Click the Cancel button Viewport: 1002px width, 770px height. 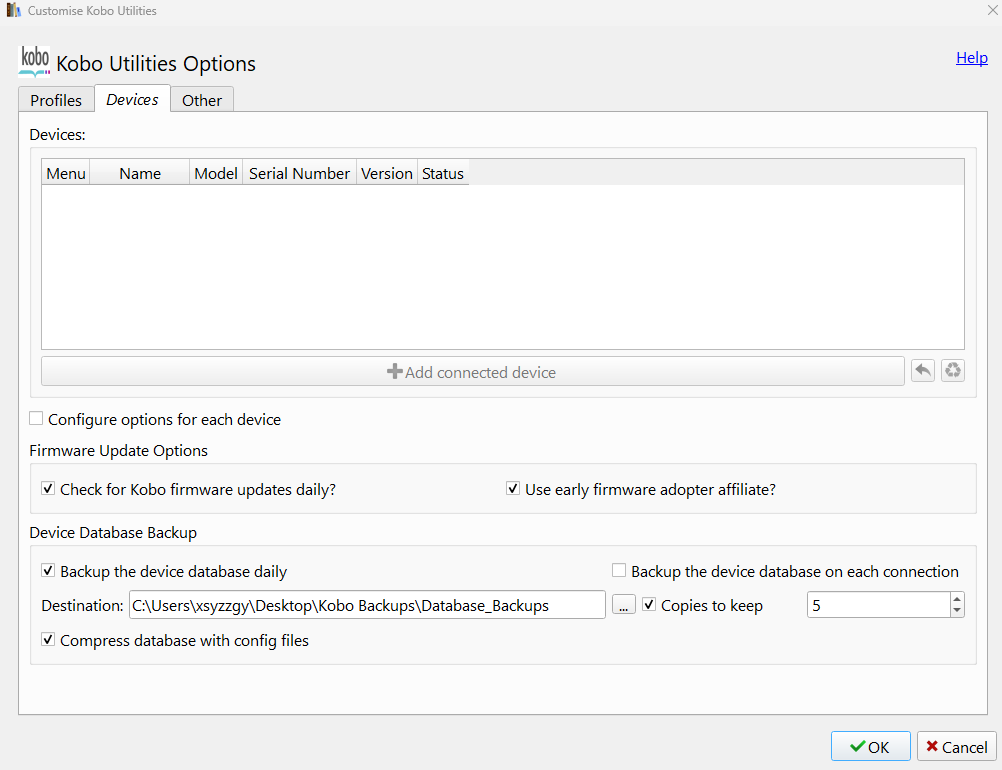click(957, 746)
